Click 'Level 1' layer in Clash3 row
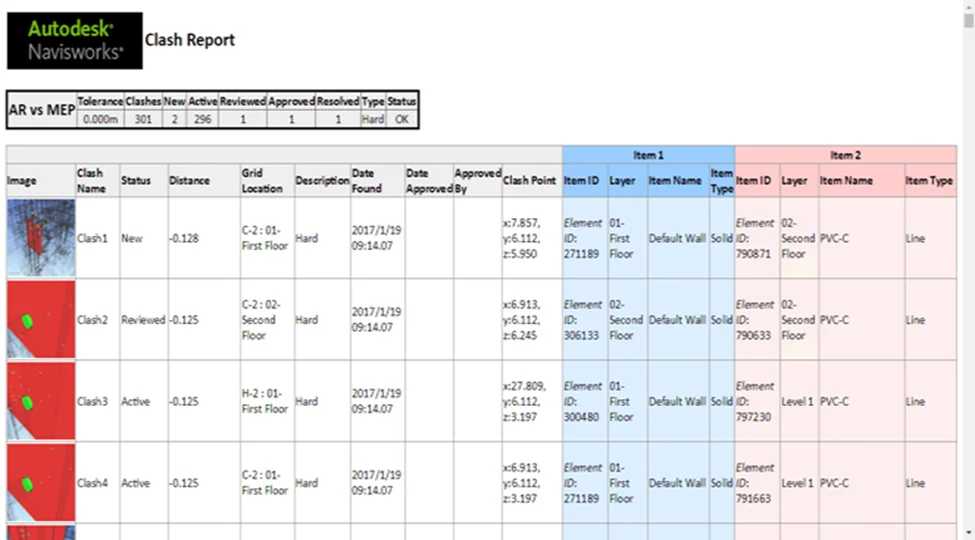 tap(797, 401)
